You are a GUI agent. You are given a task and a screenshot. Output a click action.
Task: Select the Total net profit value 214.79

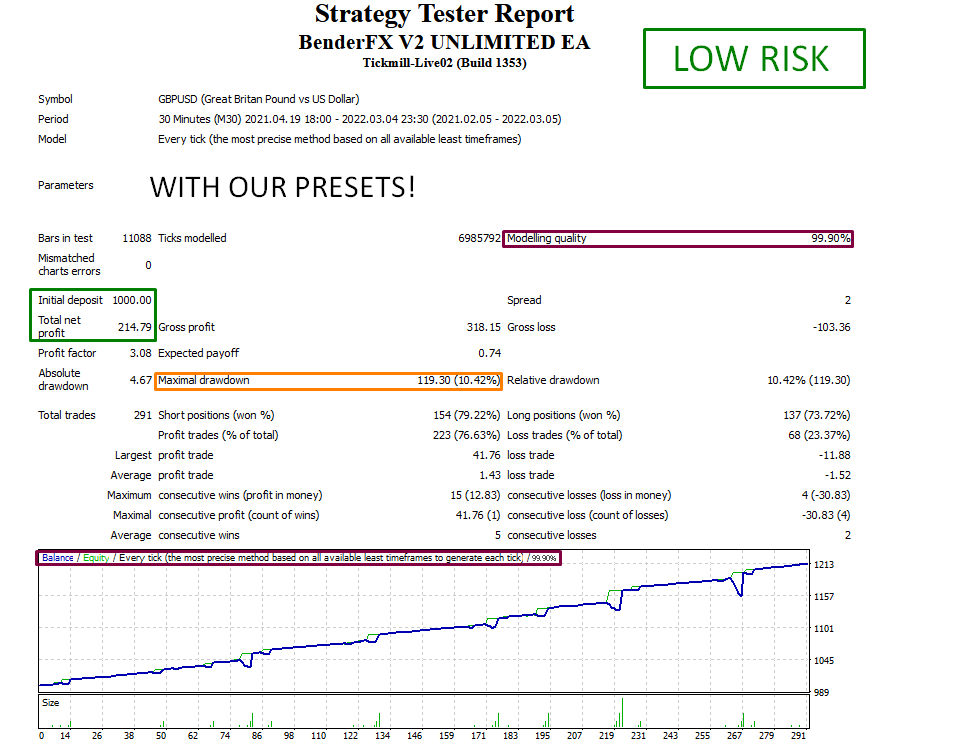click(135, 327)
